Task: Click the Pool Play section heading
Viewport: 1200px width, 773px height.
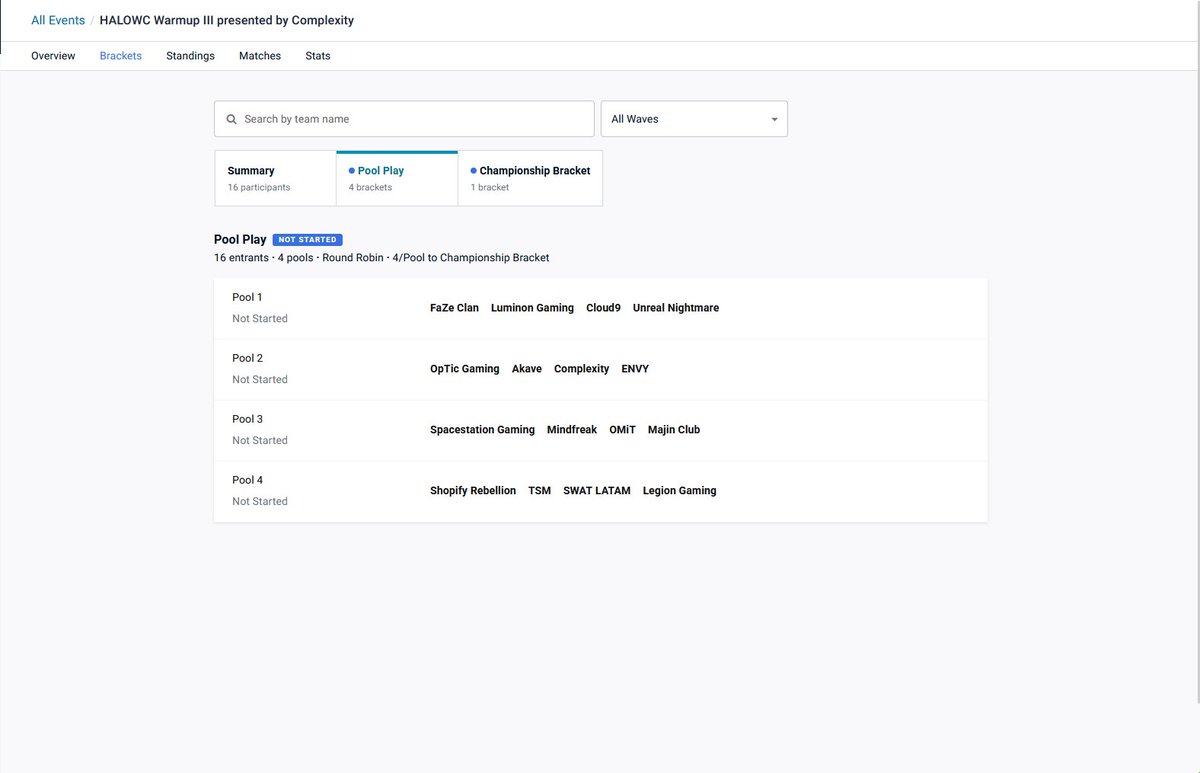Action: click(x=240, y=240)
